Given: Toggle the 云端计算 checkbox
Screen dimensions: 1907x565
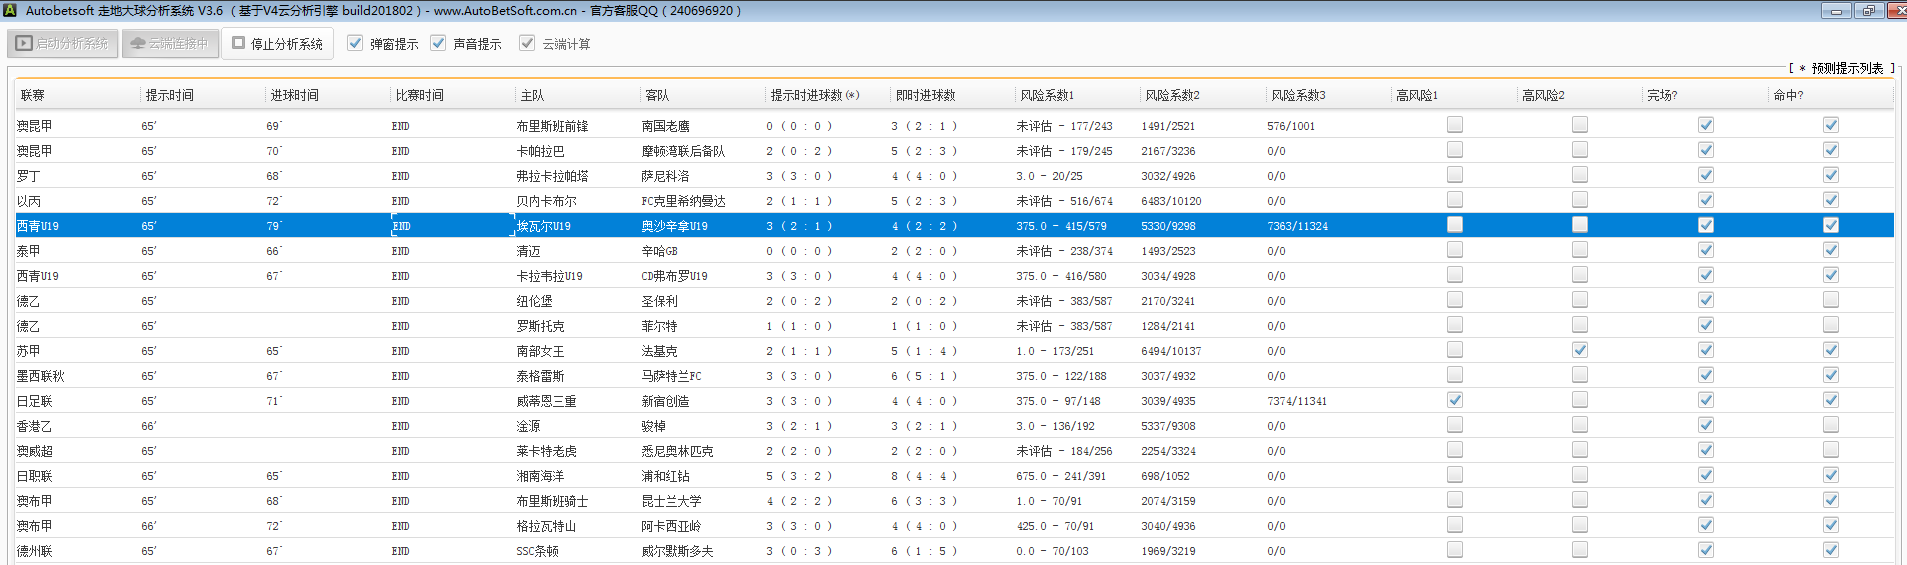Looking at the screenshot, I should pyautogui.click(x=527, y=44).
